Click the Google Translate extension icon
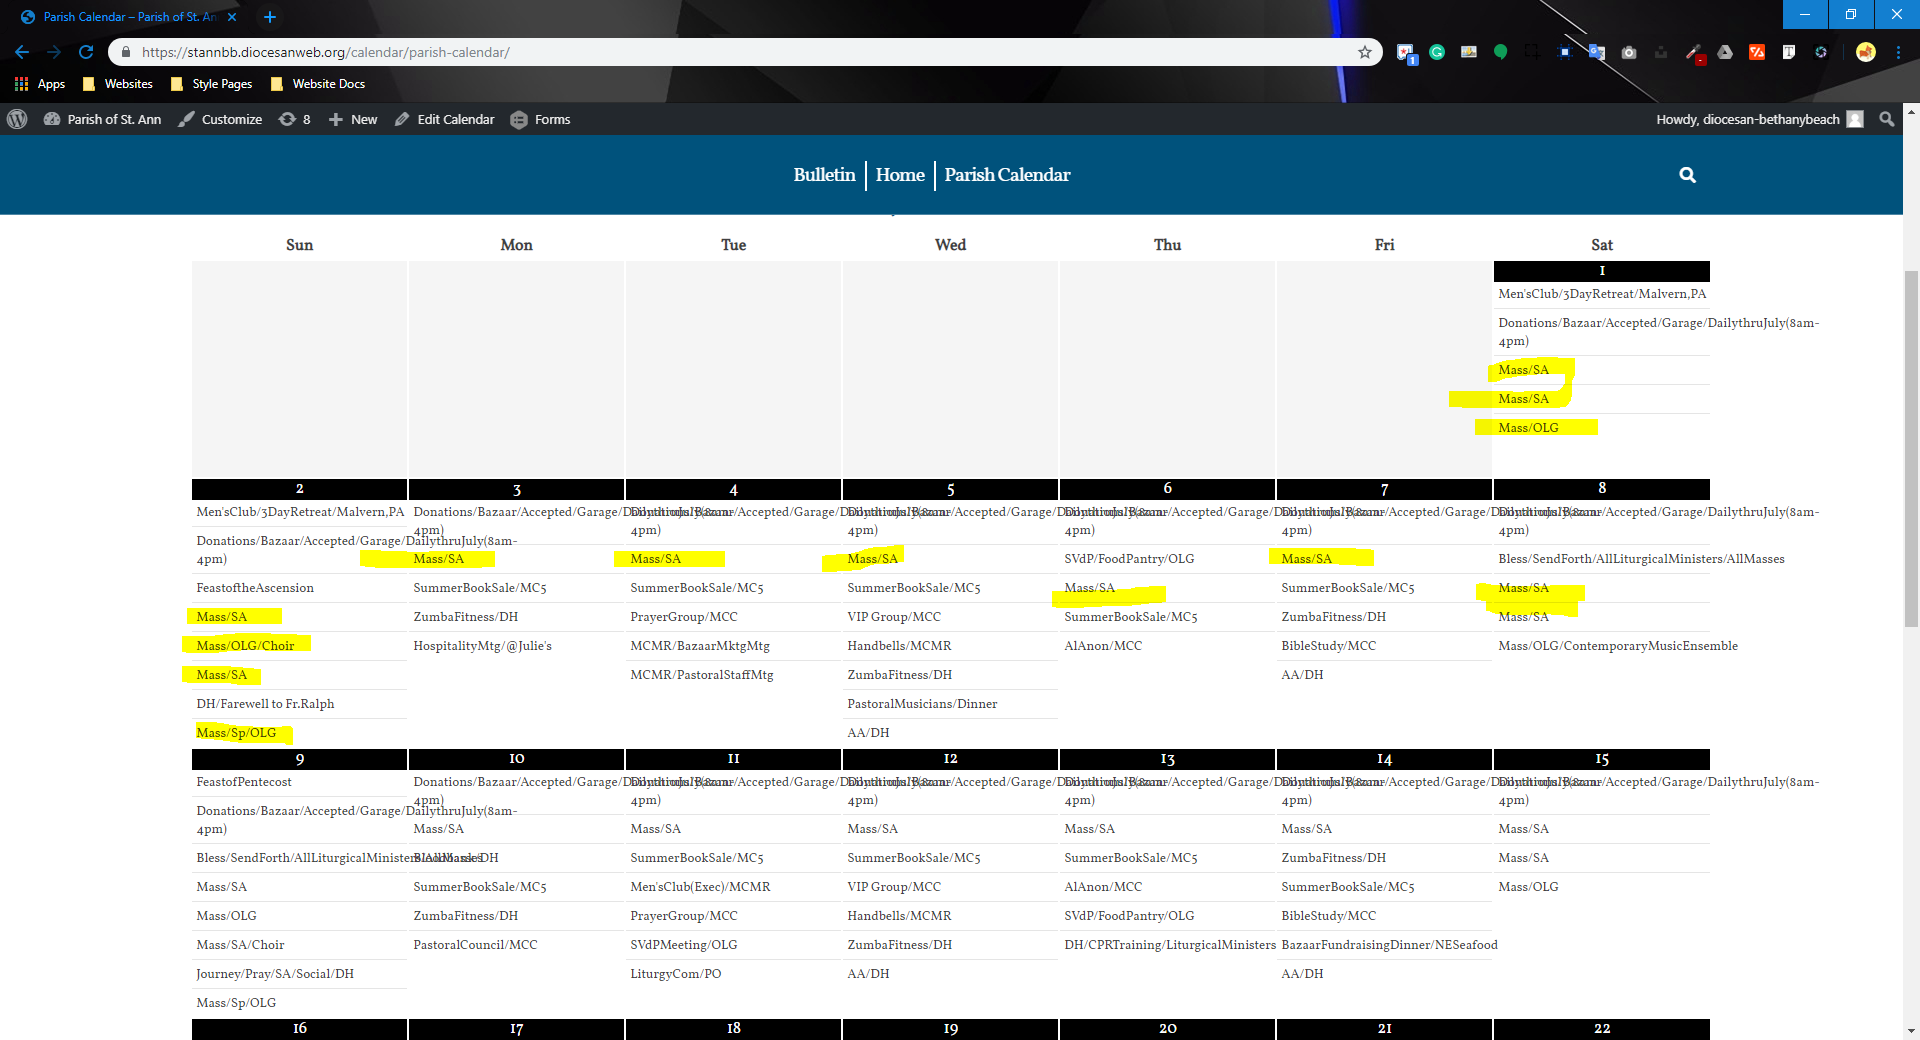This screenshot has width=1920, height=1040. (1597, 52)
